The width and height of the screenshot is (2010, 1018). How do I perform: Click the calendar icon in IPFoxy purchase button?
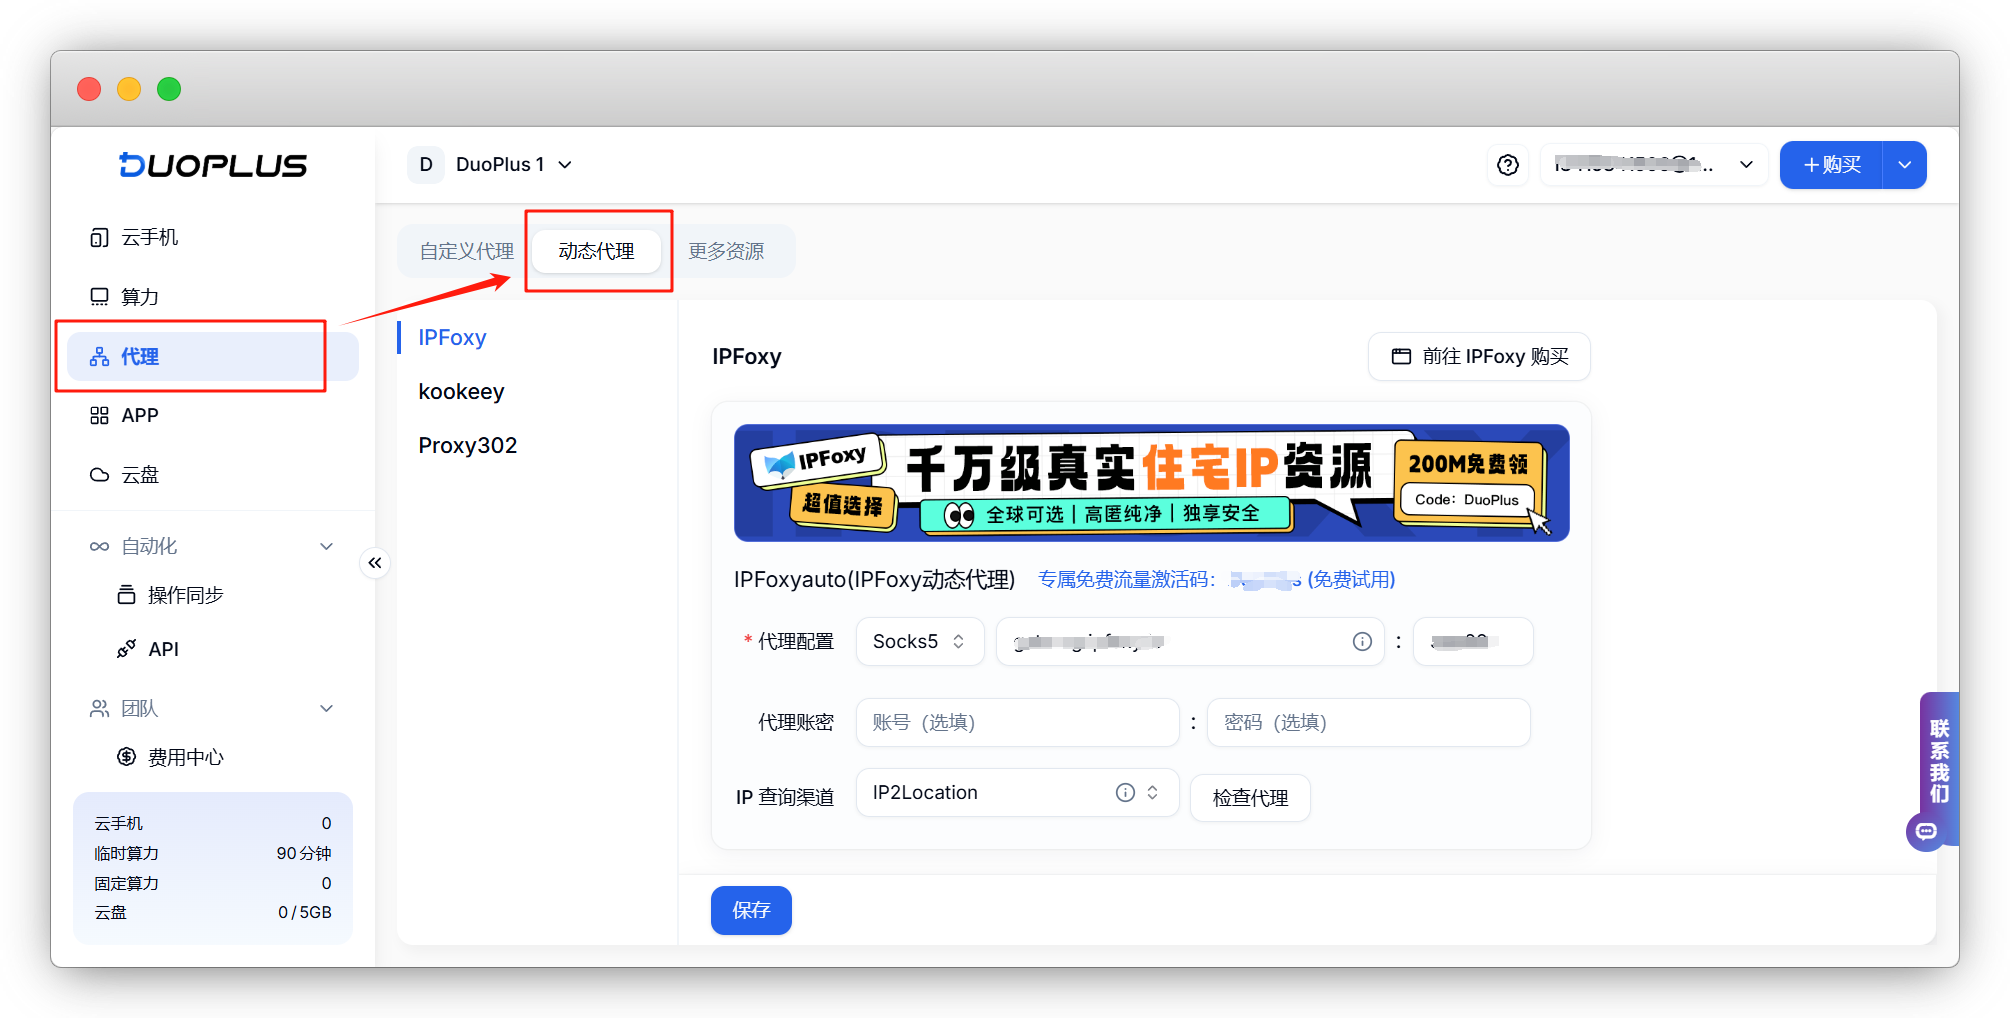[x=1402, y=357]
